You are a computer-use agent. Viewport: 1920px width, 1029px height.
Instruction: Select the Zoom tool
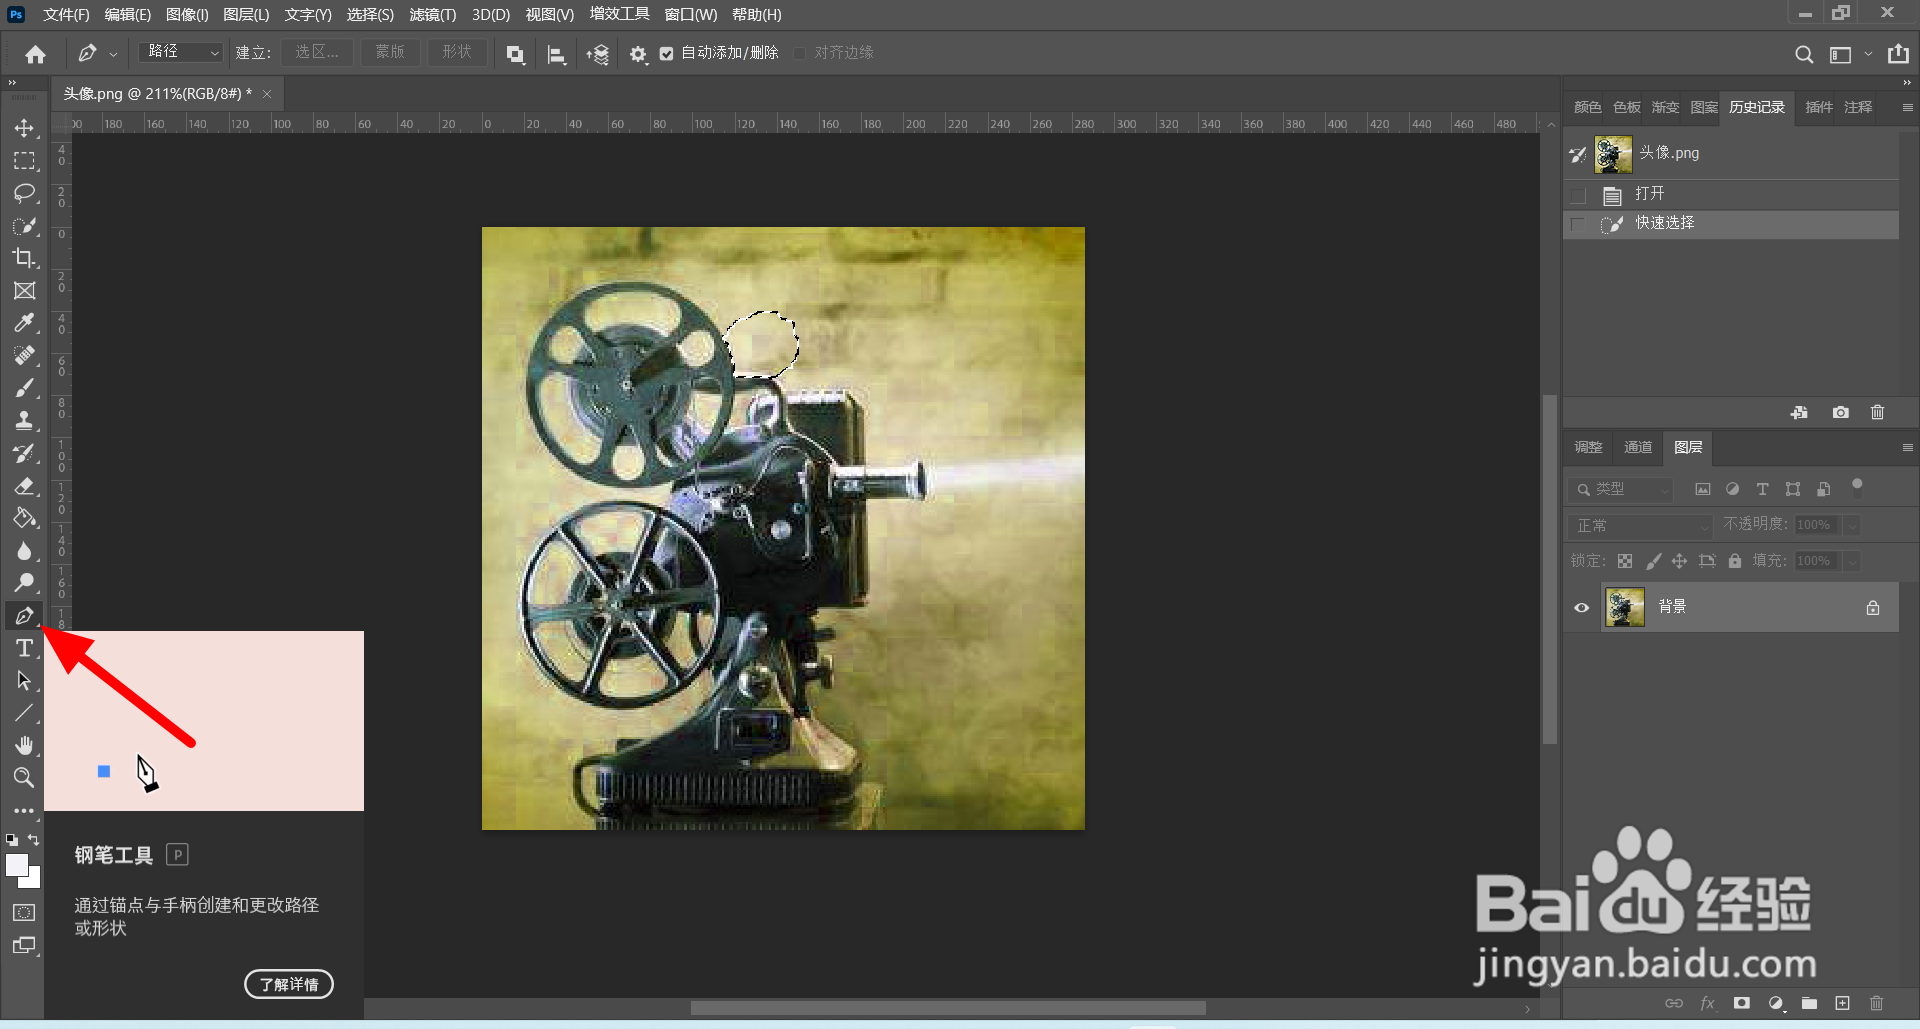24,777
